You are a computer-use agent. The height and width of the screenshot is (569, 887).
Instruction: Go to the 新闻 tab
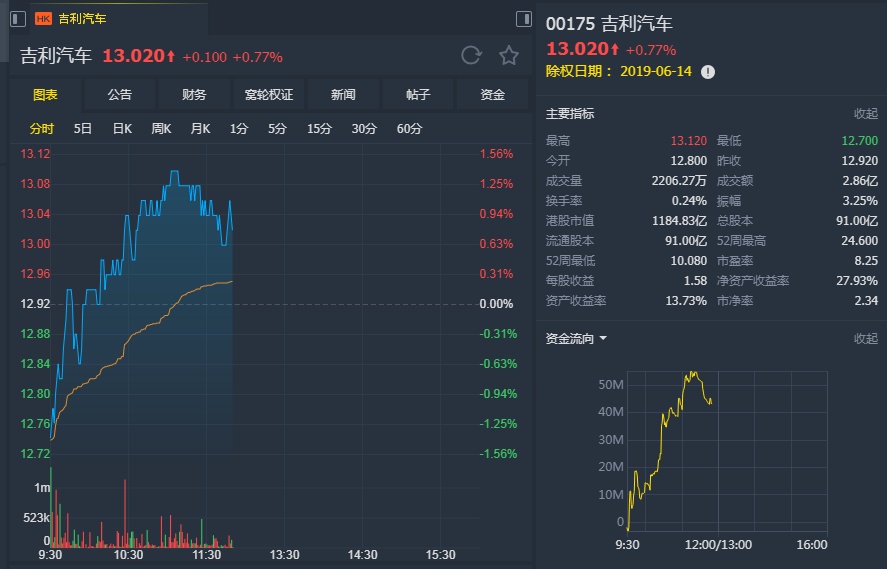[x=343, y=95]
